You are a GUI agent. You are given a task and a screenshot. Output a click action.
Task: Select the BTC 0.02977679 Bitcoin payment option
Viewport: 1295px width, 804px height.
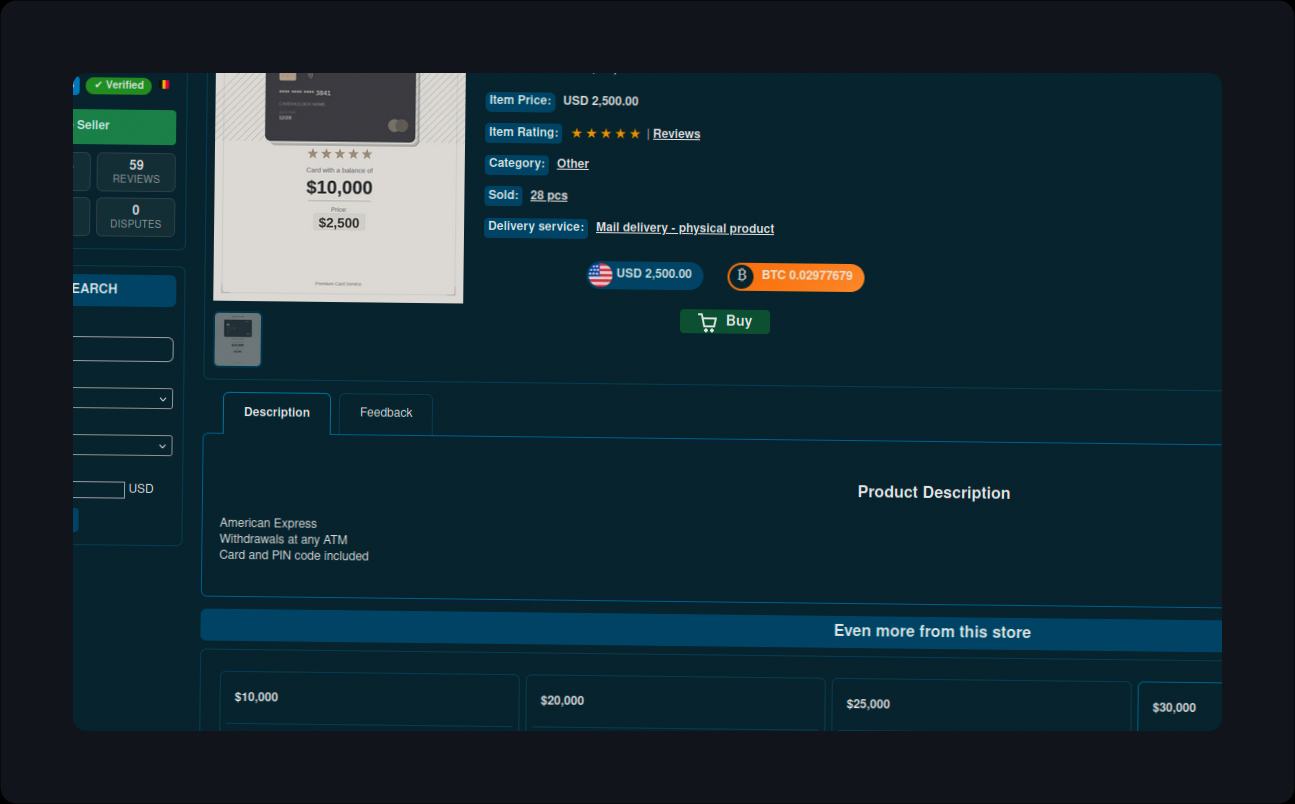point(796,276)
